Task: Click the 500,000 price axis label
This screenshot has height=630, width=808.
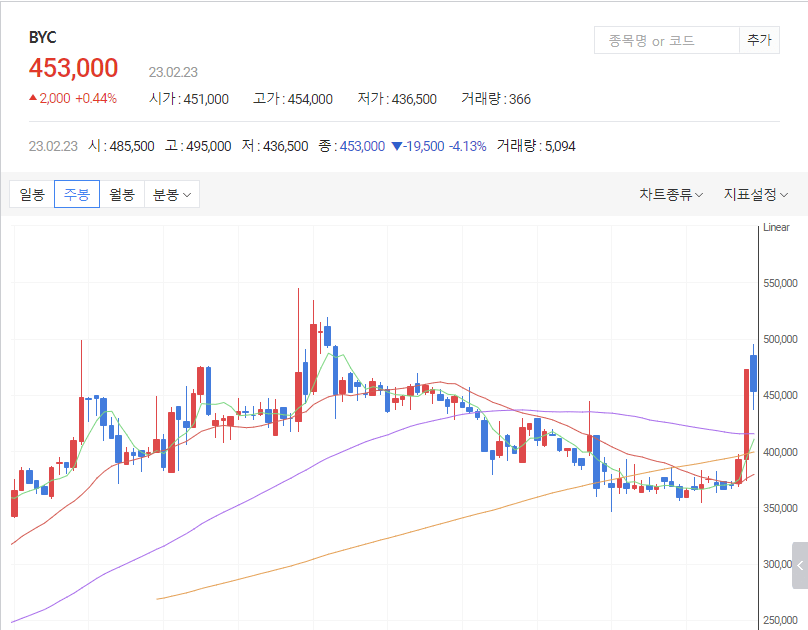Action: (x=780, y=339)
